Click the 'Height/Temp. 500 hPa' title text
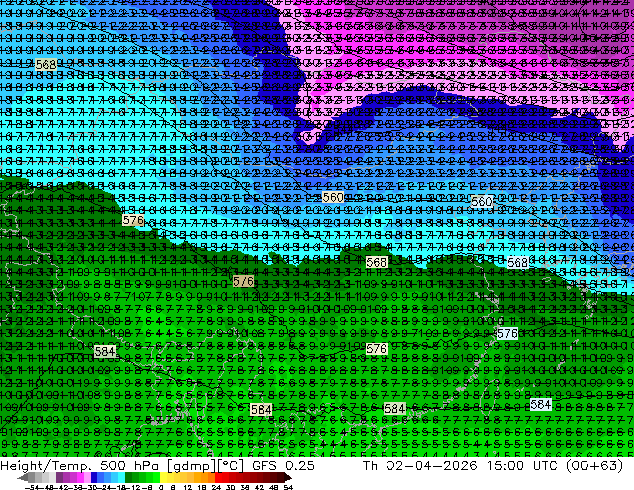The image size is (634, 490). click(x=80, y=466)
